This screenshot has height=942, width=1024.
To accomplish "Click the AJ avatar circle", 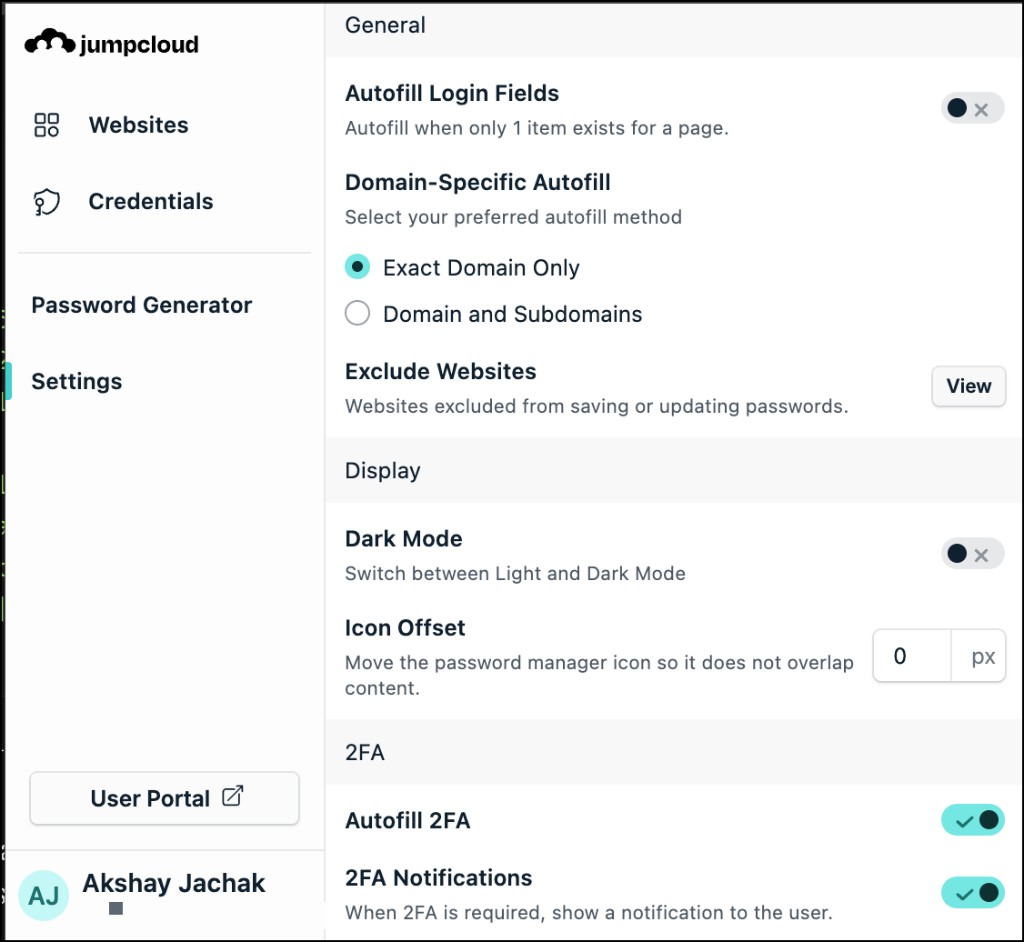I will click(44, 896).
